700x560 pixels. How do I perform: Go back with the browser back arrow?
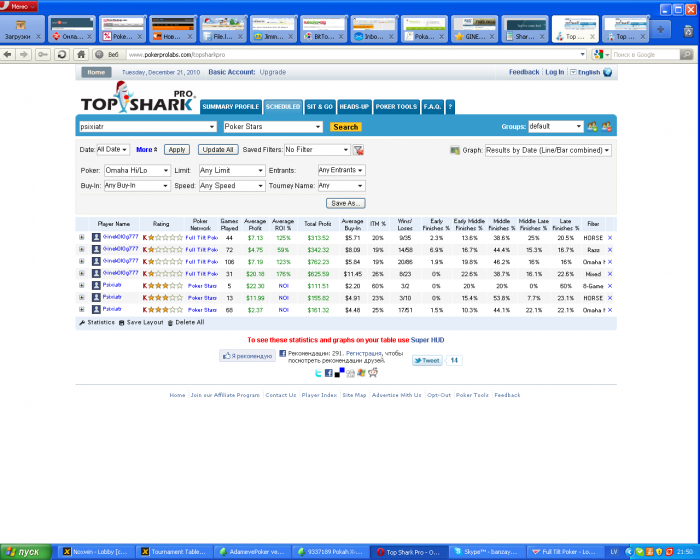click(x=8, y=54)
